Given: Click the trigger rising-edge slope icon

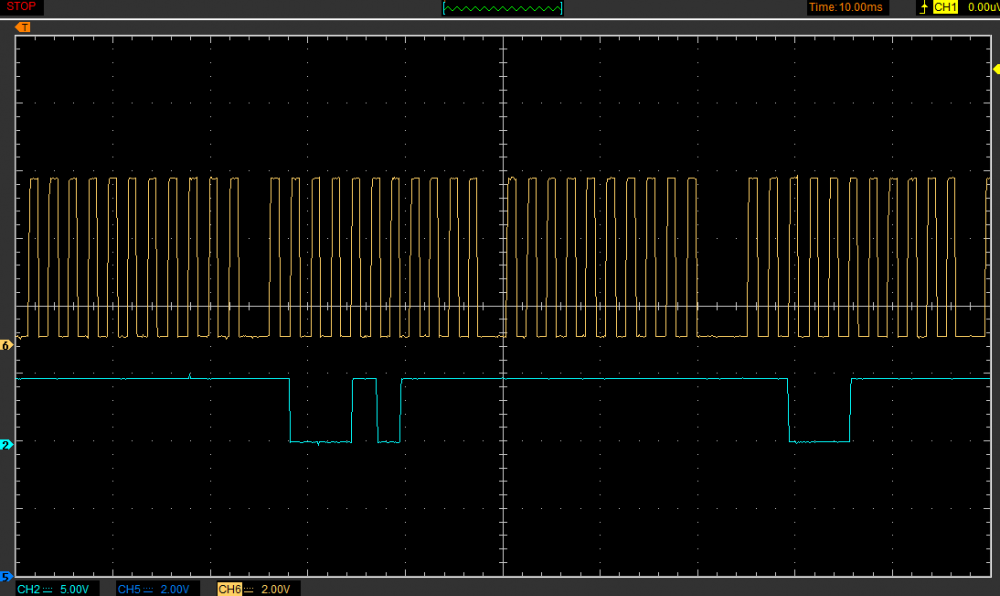Looking at the screenshot, I should pyautogui.click(x=922, y=8).
